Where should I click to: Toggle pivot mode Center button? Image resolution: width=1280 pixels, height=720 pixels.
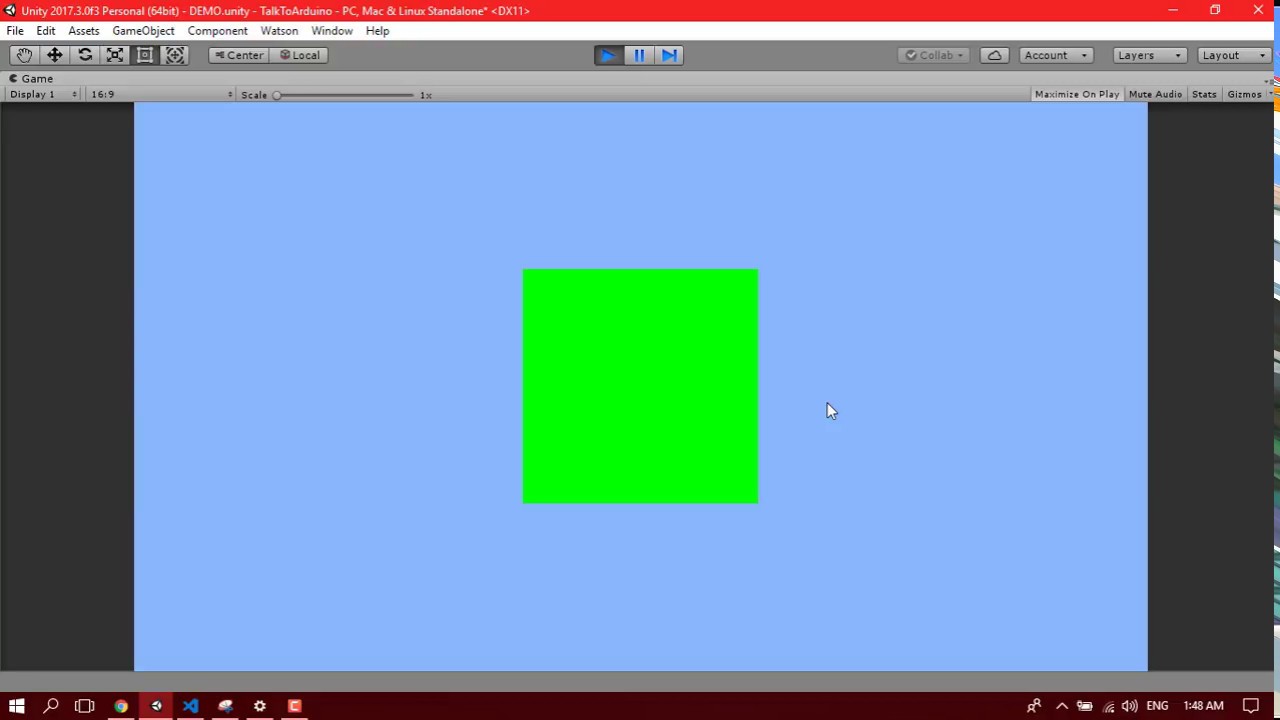[x=238, y=55]
